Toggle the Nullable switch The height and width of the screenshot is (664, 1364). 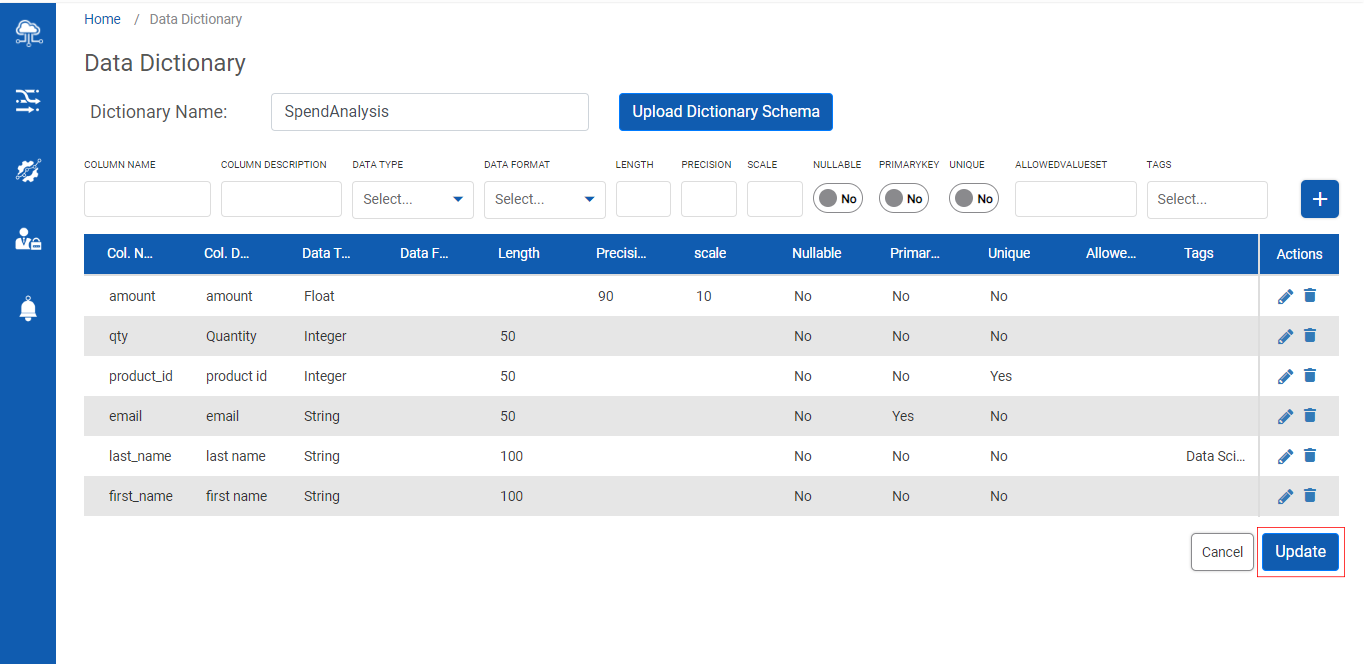click(x=838, y=198)
